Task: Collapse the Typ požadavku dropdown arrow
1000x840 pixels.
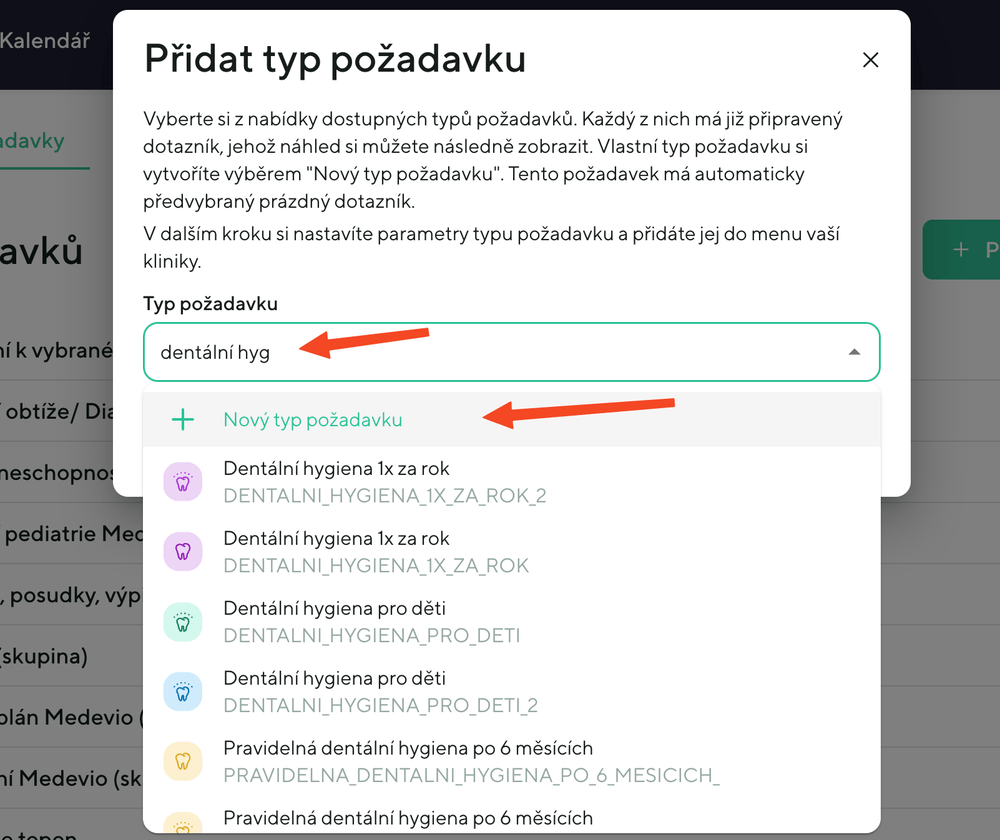Action: coord(853,352)
